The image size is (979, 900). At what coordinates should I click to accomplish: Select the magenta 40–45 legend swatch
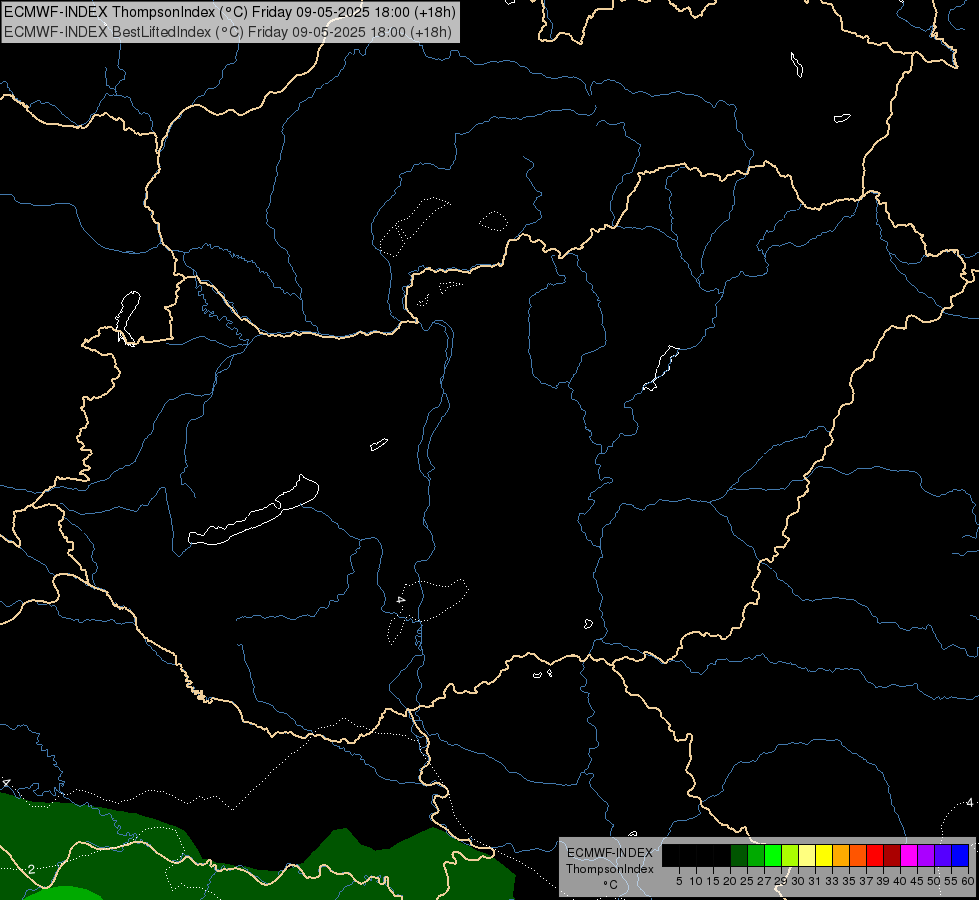pos(909,855)
